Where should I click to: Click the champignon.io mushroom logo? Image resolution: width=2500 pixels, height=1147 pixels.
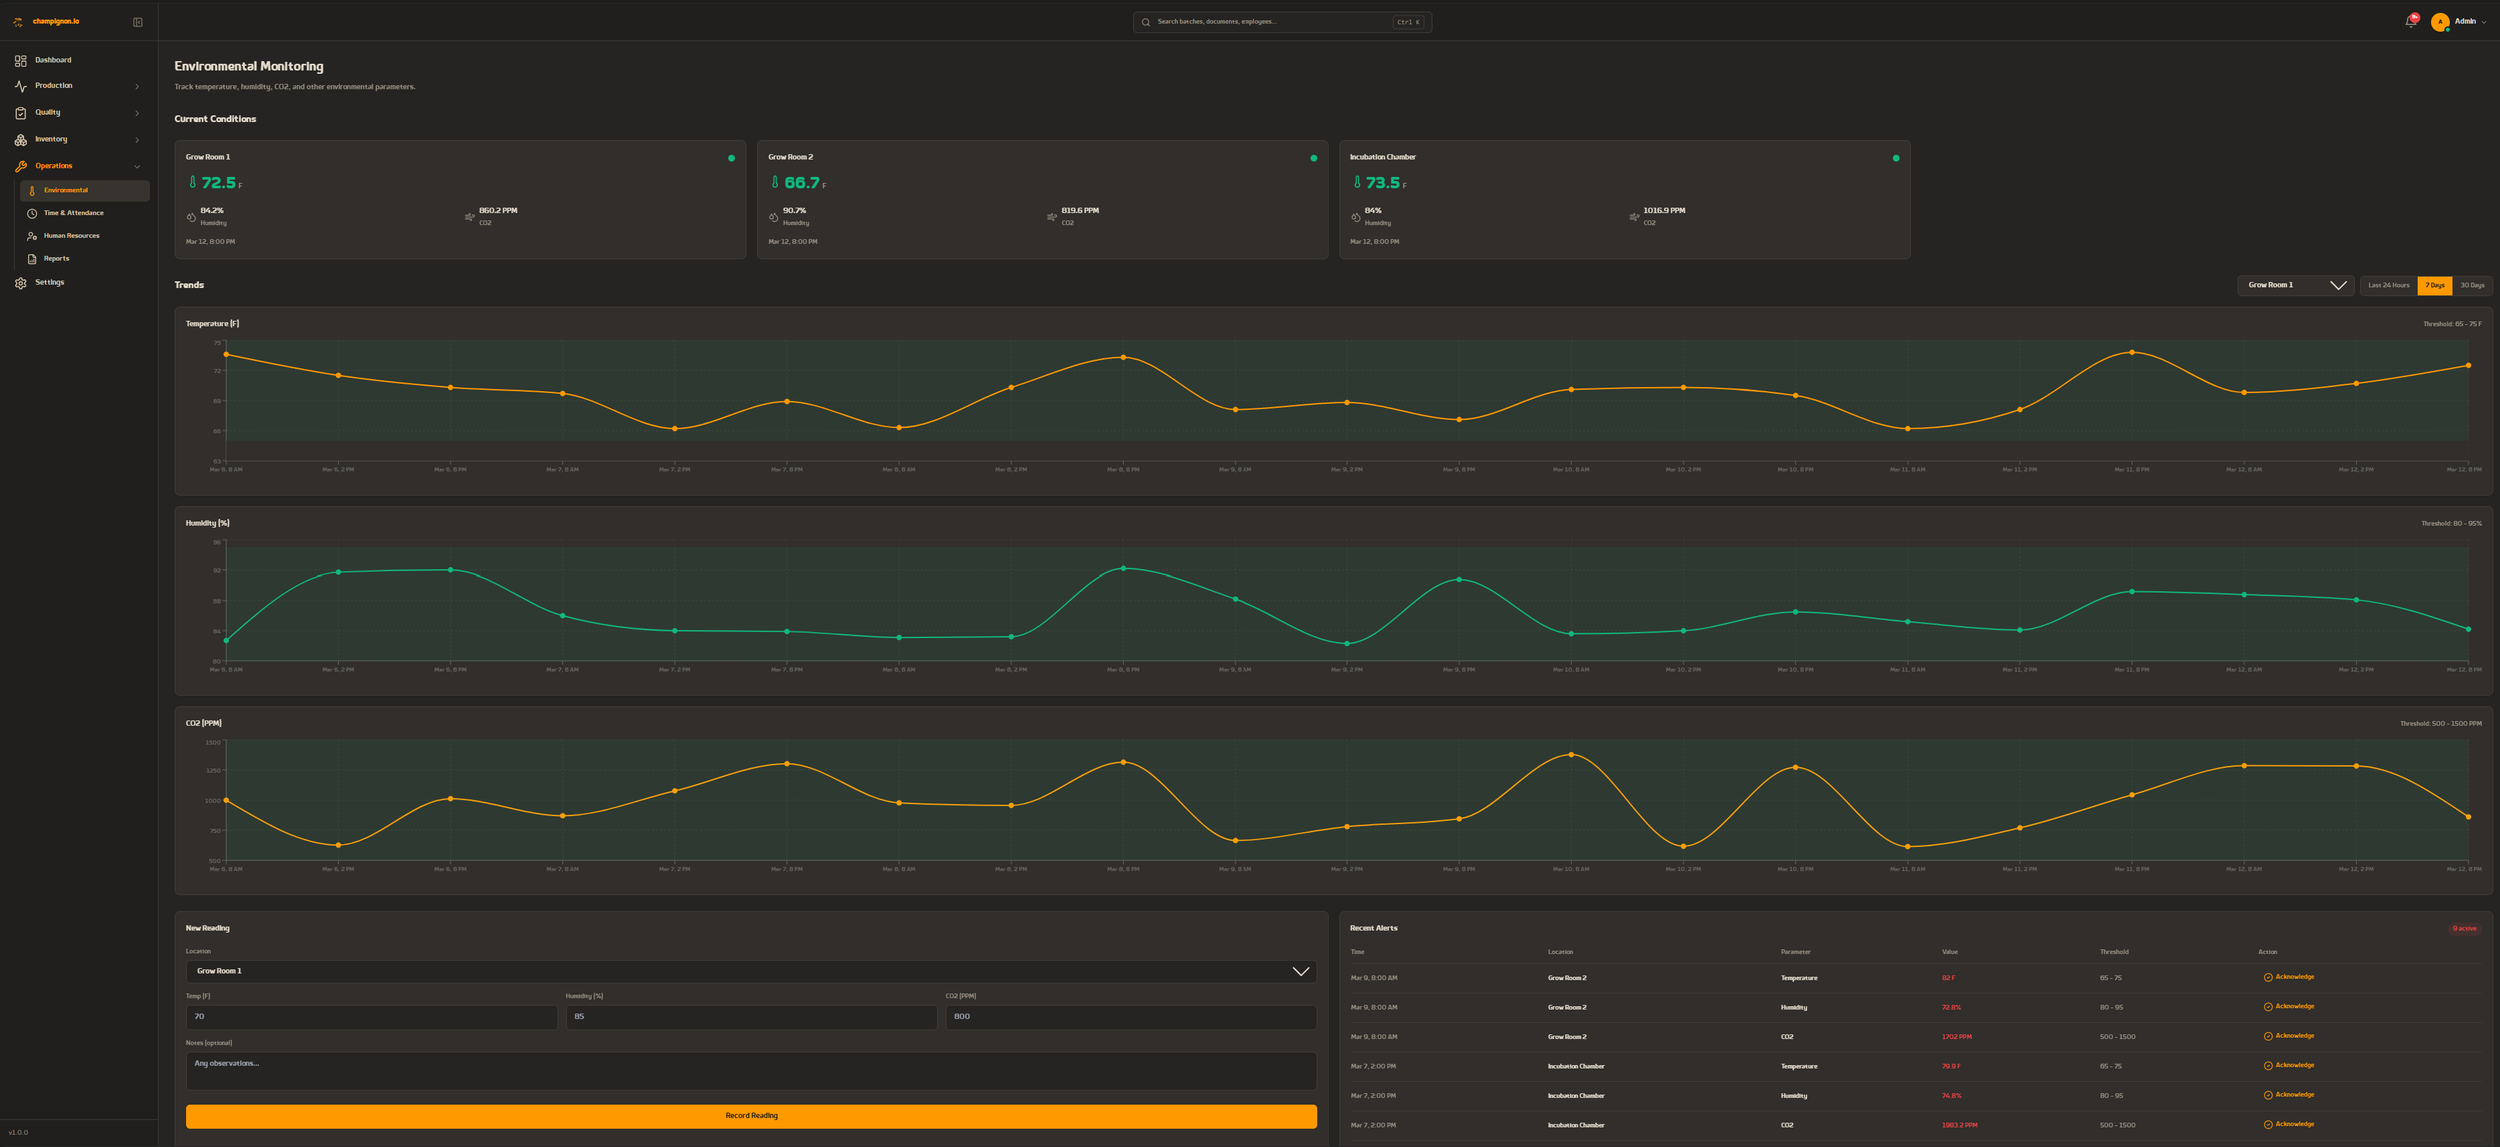[x=18, y=22]
